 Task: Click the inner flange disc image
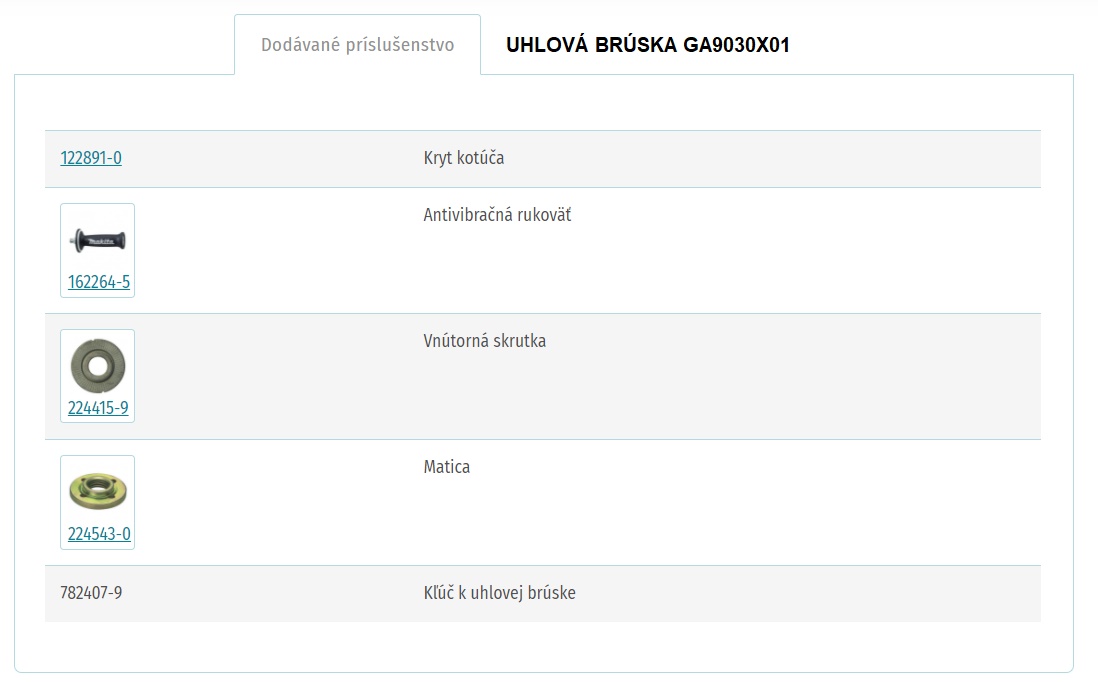tap(98, 366)
